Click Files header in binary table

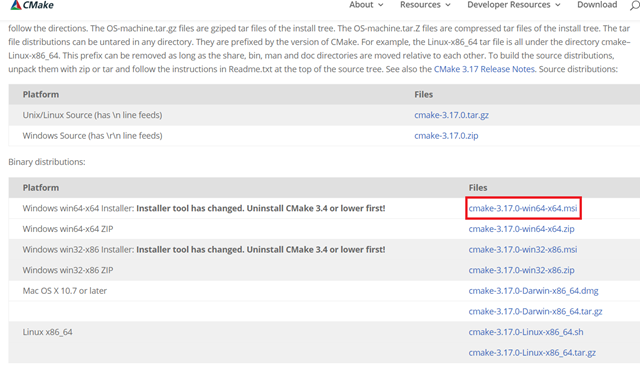[478, 188]
